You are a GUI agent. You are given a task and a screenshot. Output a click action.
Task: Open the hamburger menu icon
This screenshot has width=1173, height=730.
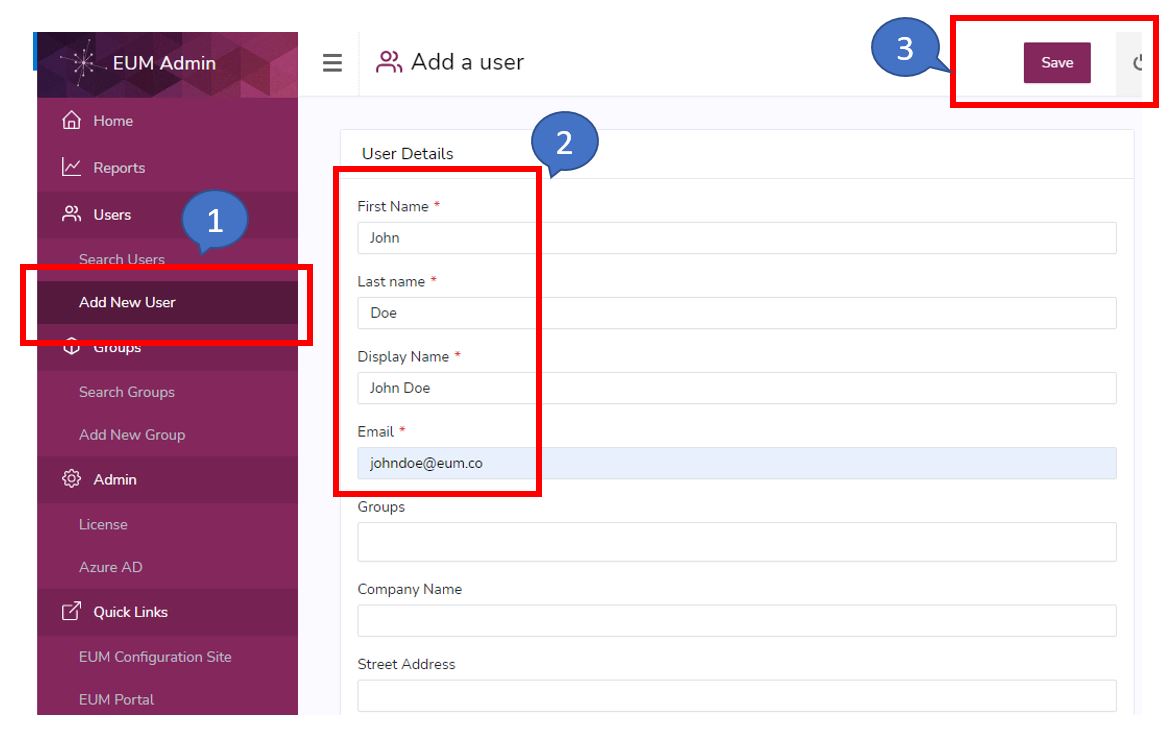coord(331,62)
